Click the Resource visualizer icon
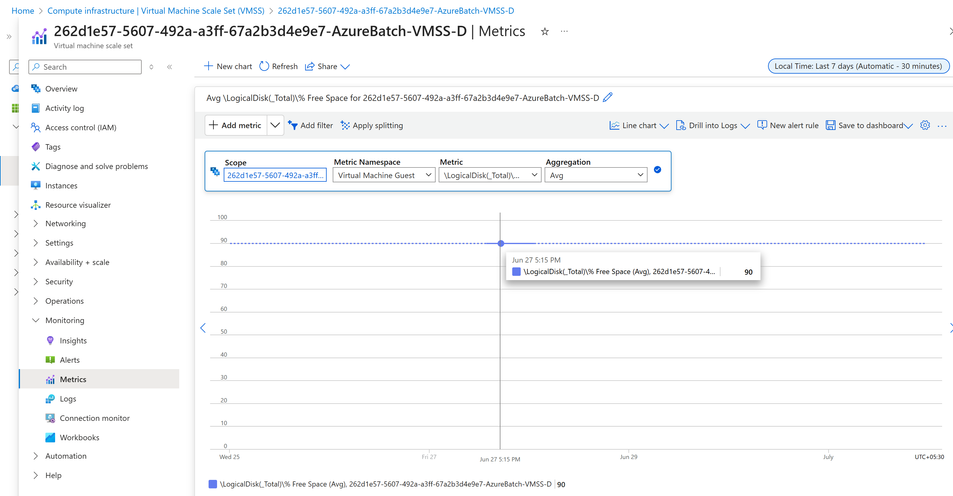Image resolution: width=953 pixels, height=496 pixels. pyautogui.click(x=35, y=205)
